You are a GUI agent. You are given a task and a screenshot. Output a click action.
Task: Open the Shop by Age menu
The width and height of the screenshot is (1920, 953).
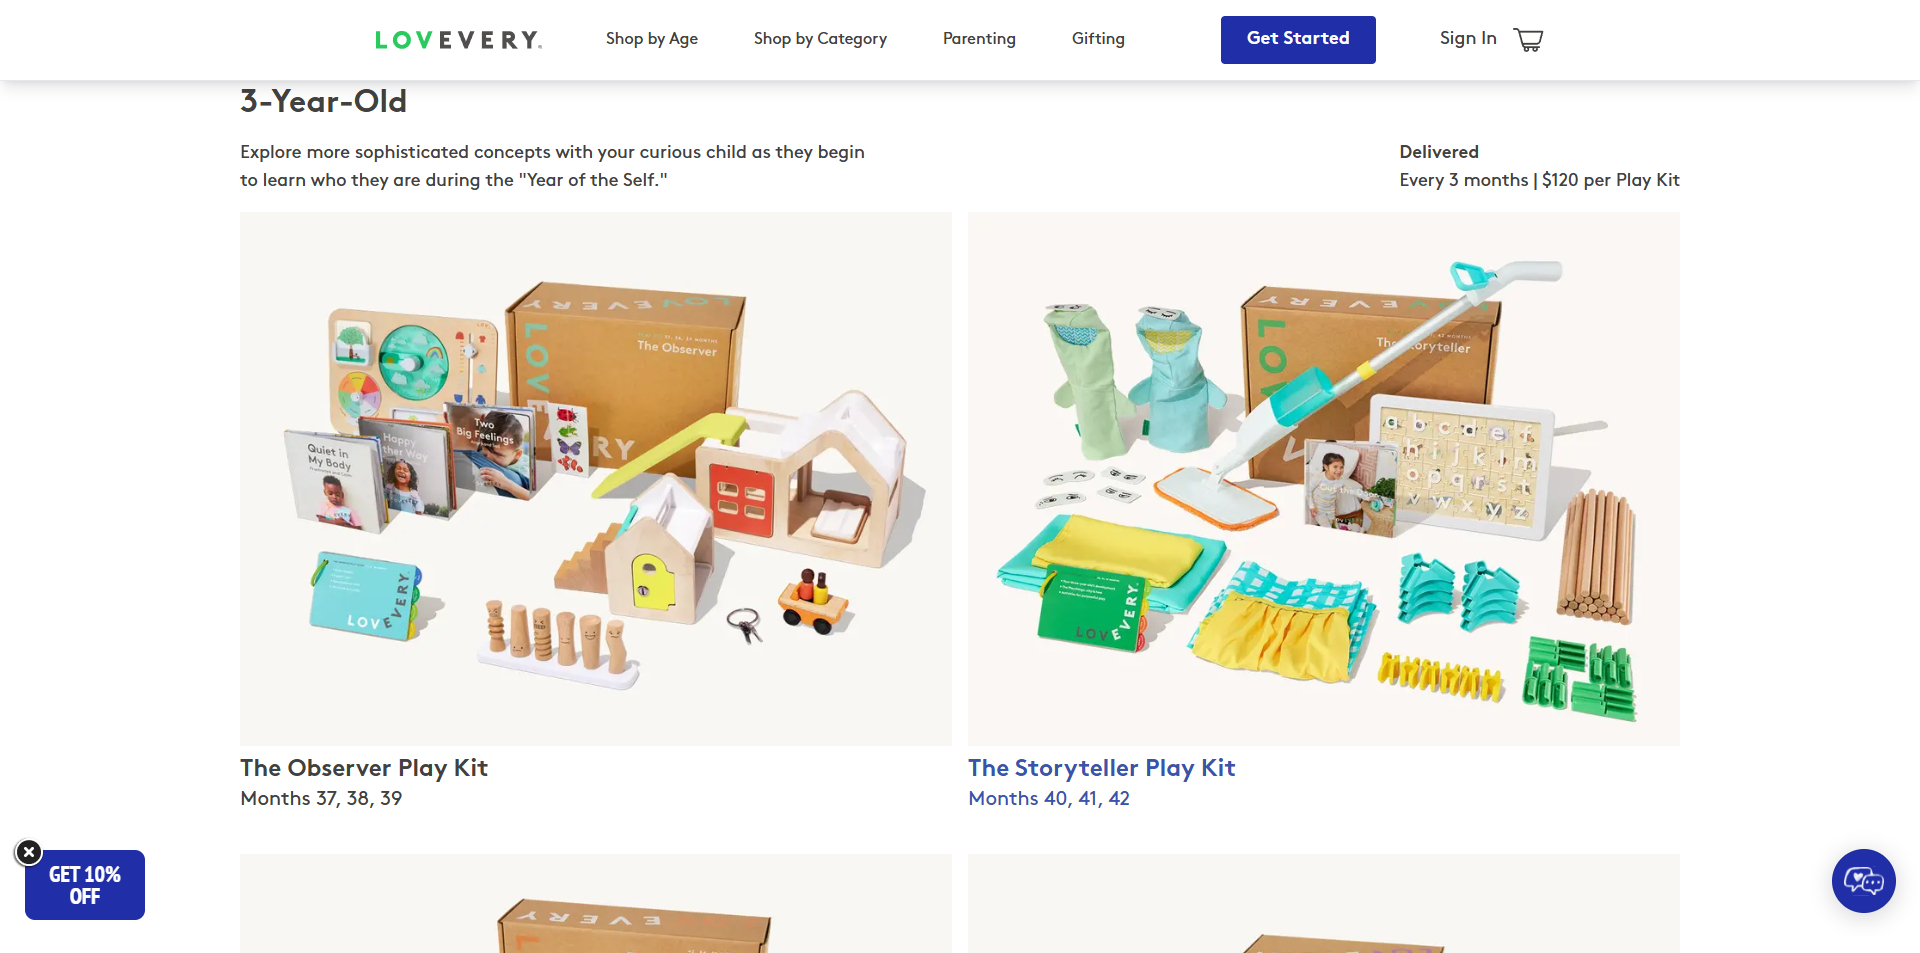[652, 39]
